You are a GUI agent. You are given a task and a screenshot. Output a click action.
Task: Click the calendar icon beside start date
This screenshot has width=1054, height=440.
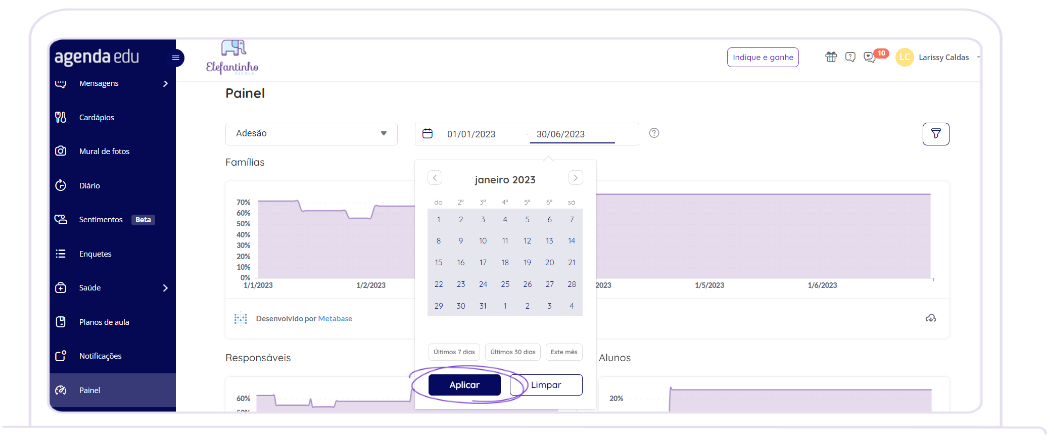[x=428, y=133]
